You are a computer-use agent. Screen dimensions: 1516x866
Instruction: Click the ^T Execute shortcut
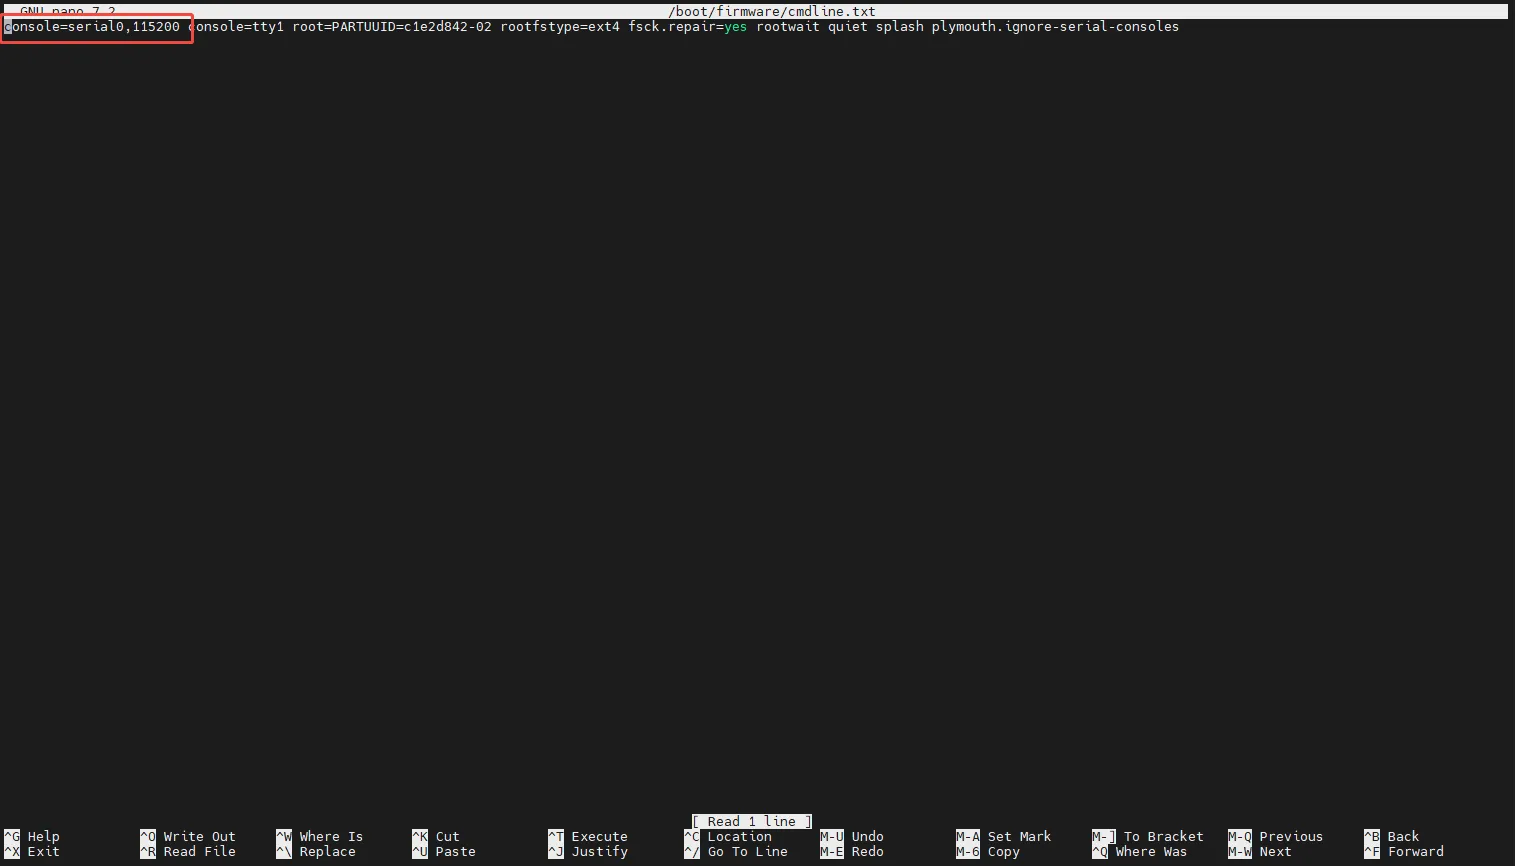coord(588,836)
